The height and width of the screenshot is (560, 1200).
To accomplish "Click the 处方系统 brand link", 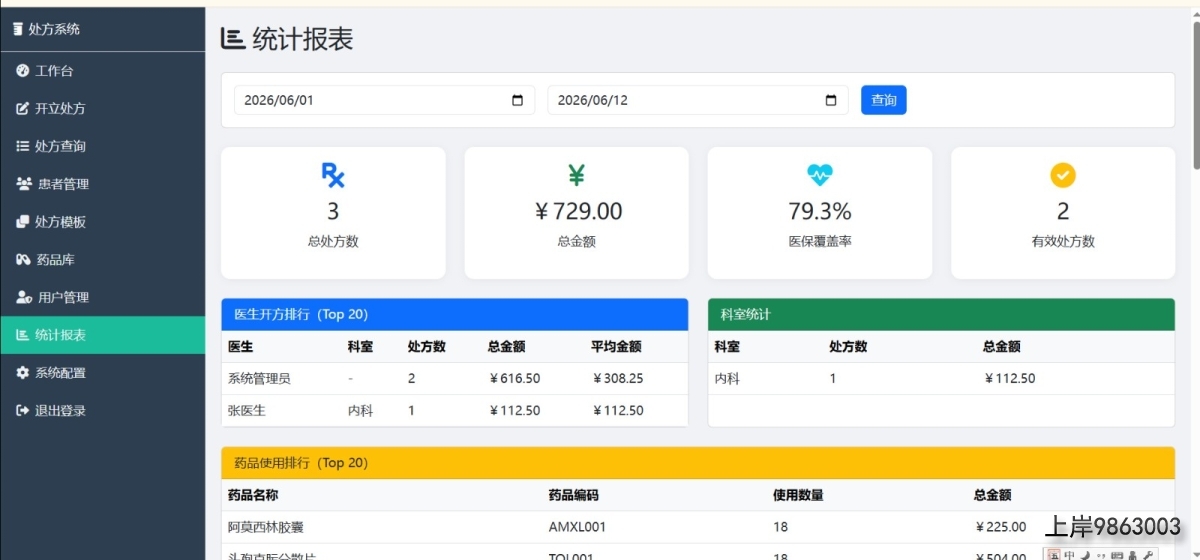I will pos(47,29).
